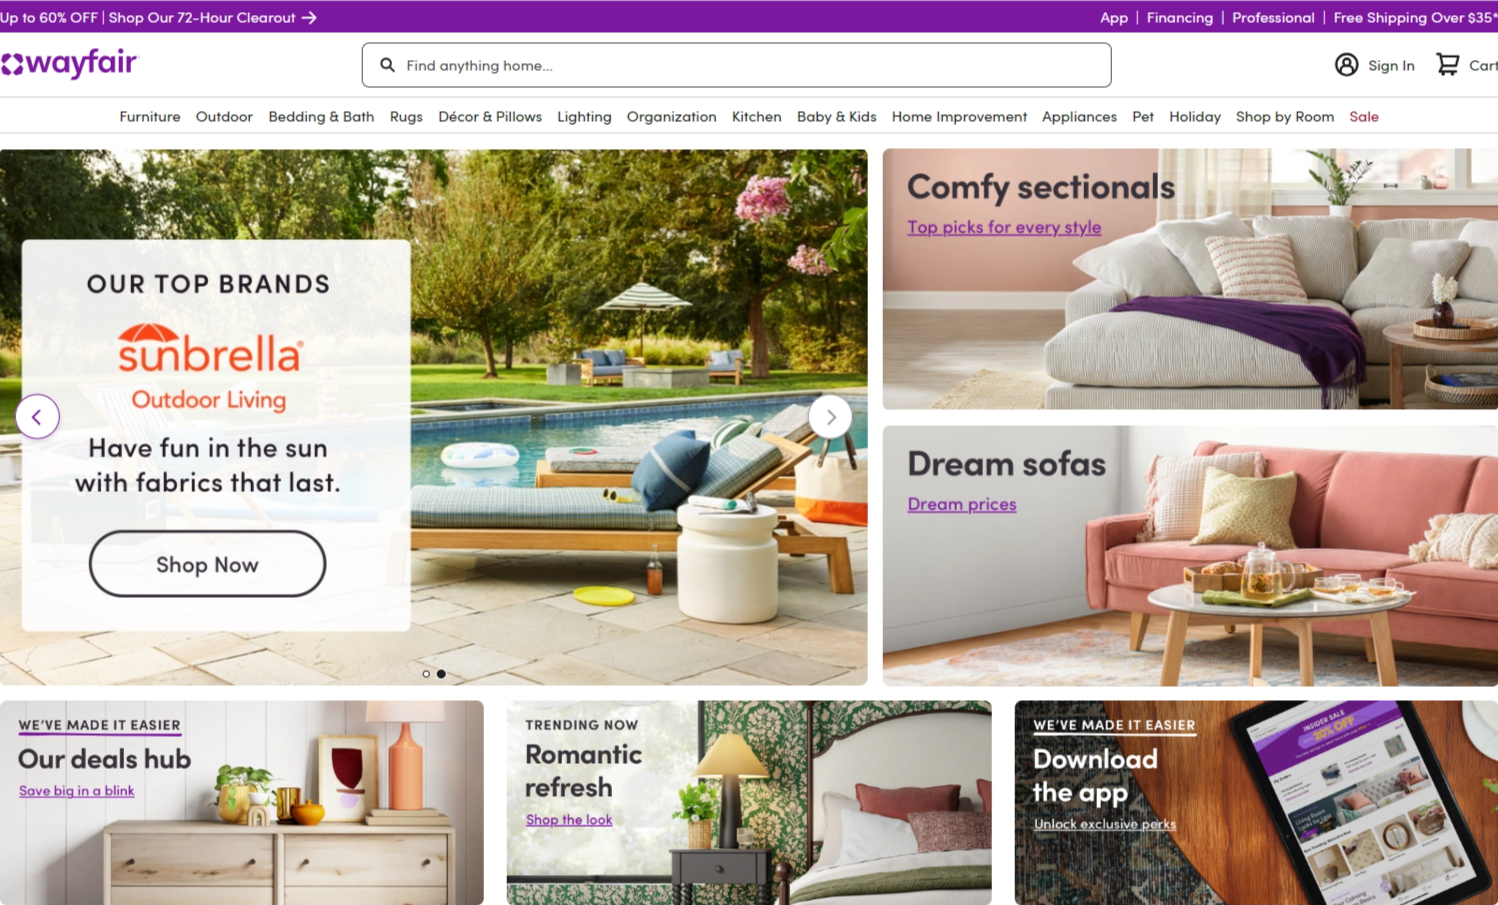Click the Dream sofas heading
This screenshot has height=905, width=1498.
coord(1007,464)
